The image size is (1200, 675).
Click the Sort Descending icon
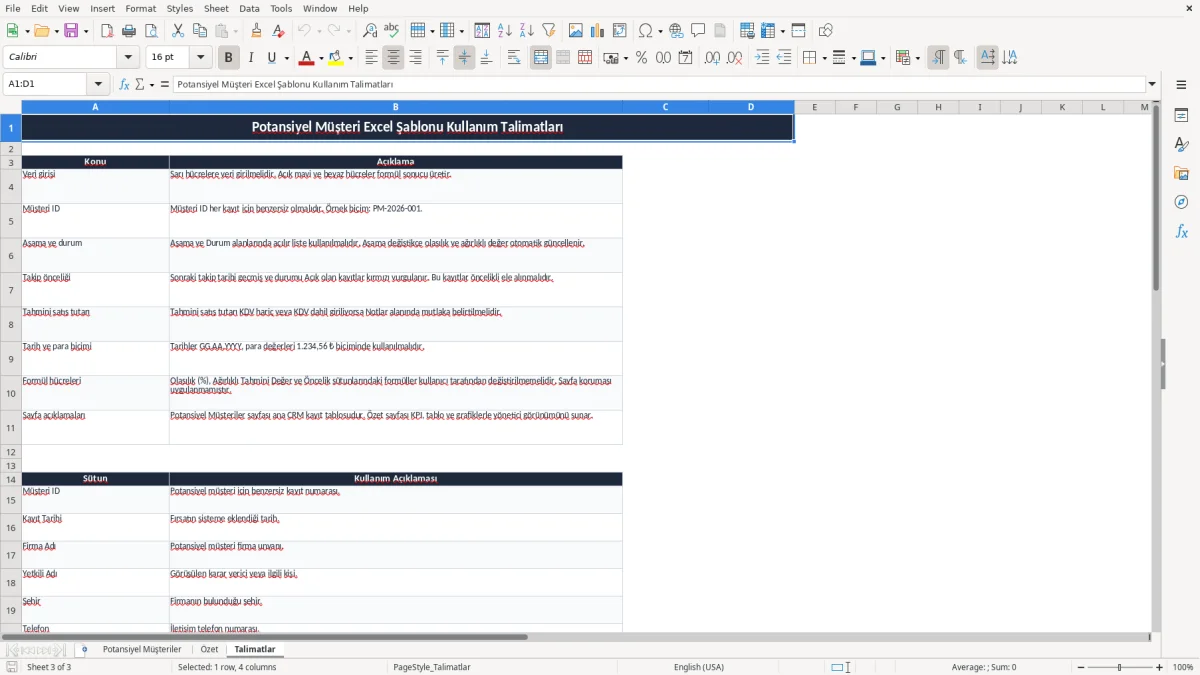pyautogui.click(x=526, y=31)
